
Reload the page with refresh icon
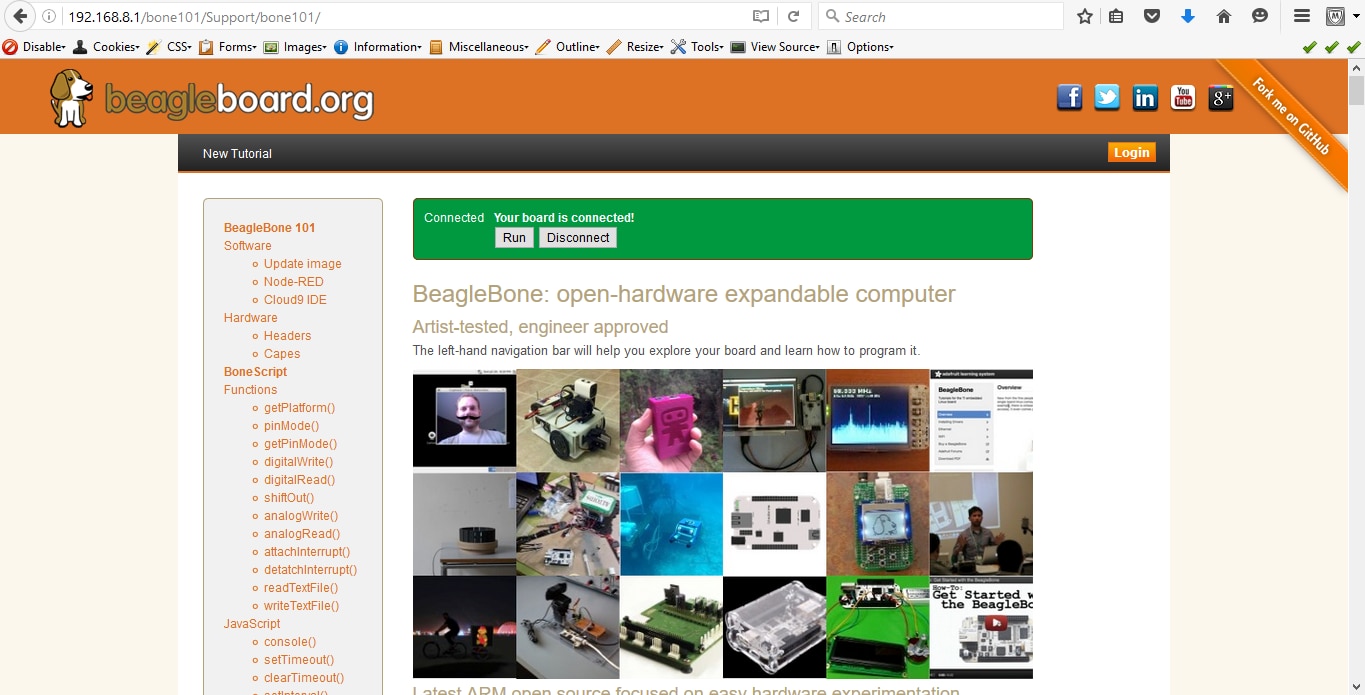[x=793, y=17]
